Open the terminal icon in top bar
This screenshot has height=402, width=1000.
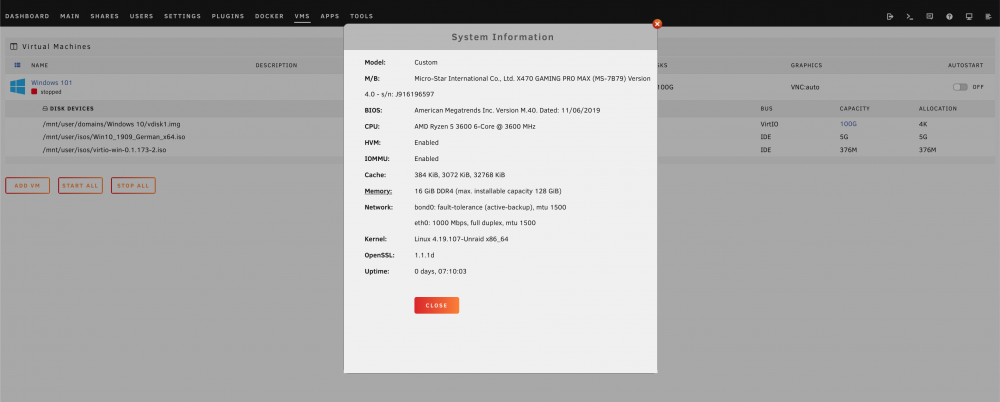pos(909,17)
